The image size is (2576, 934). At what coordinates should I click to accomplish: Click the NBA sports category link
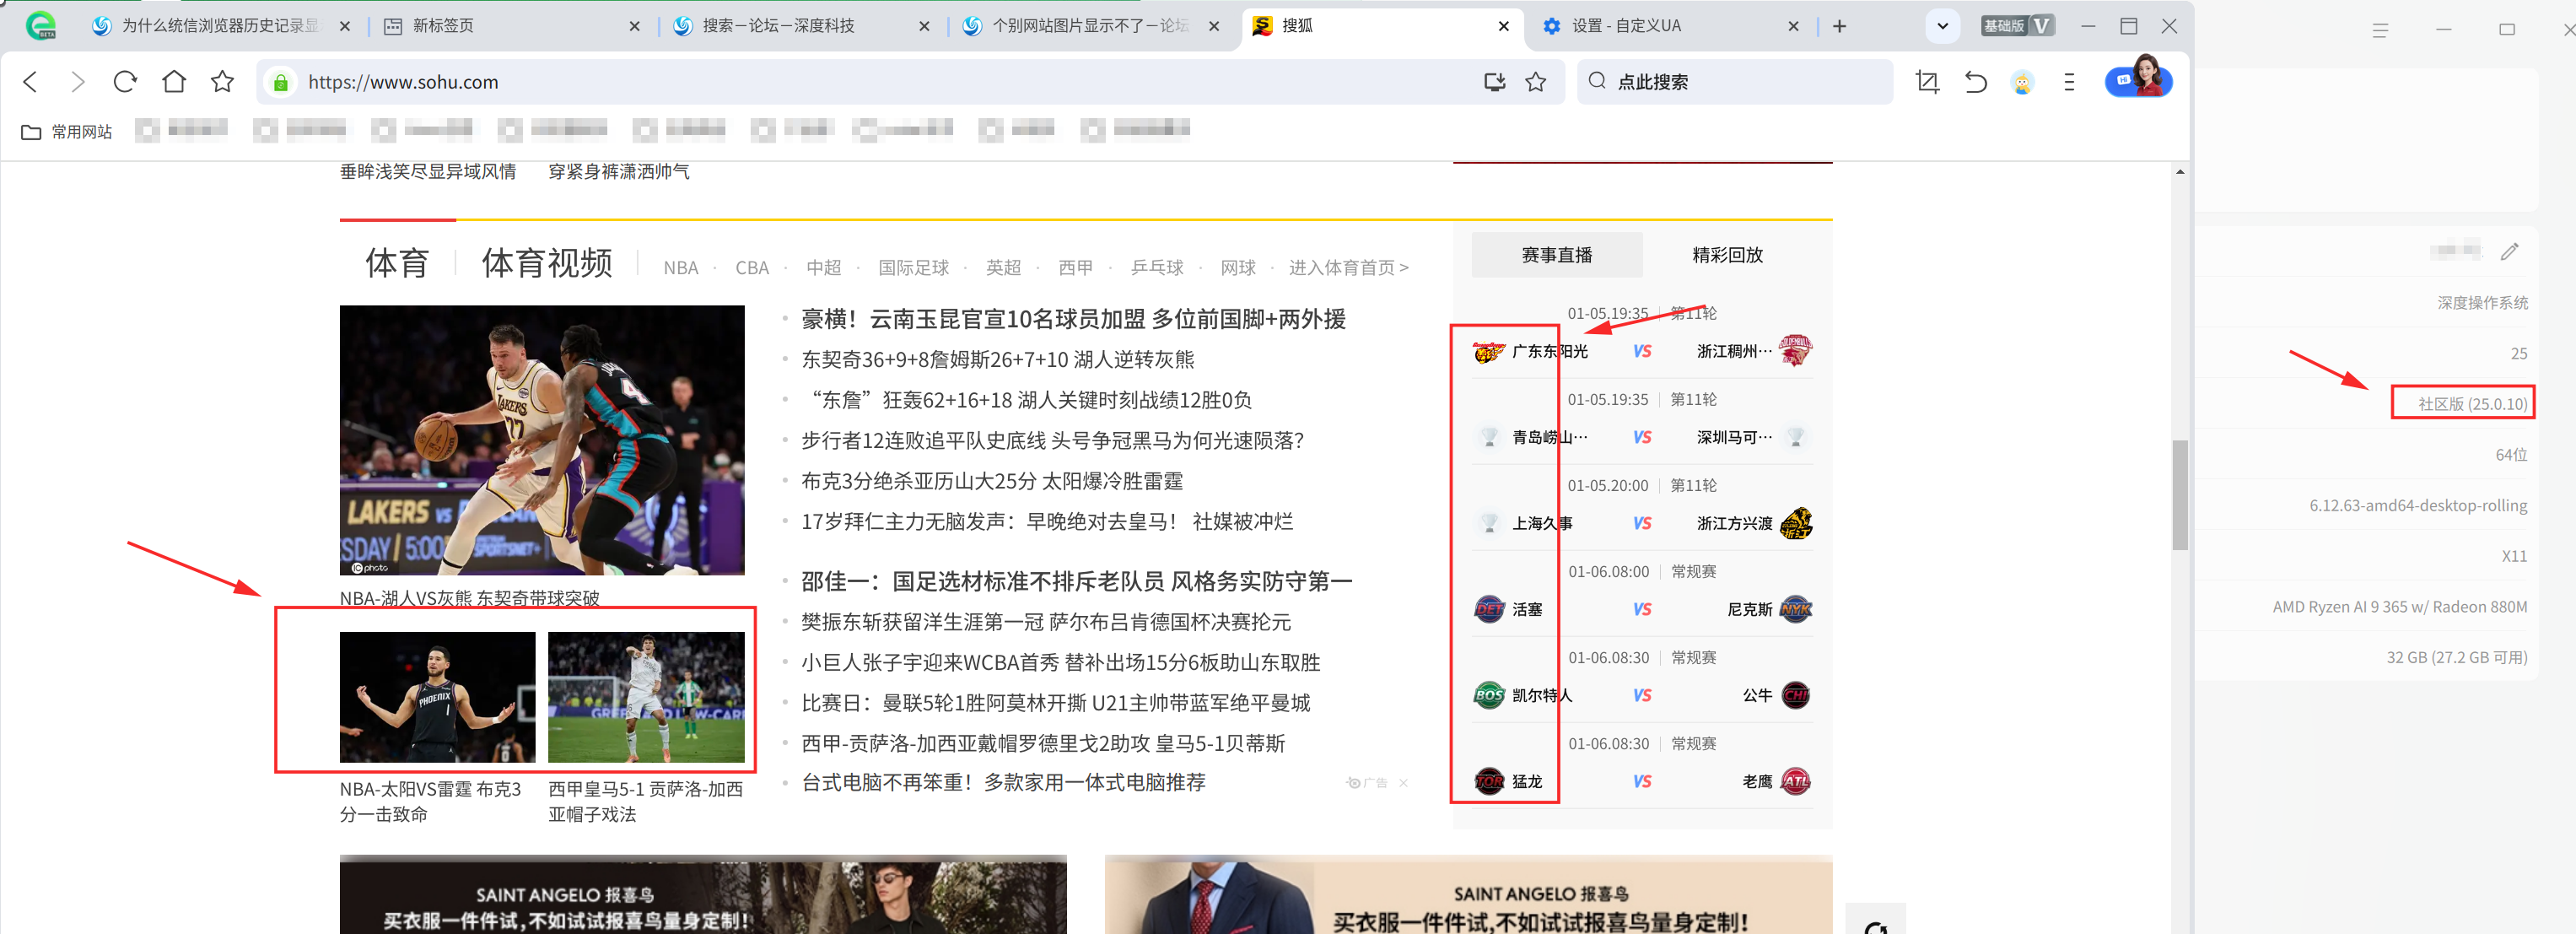point(681,268)
